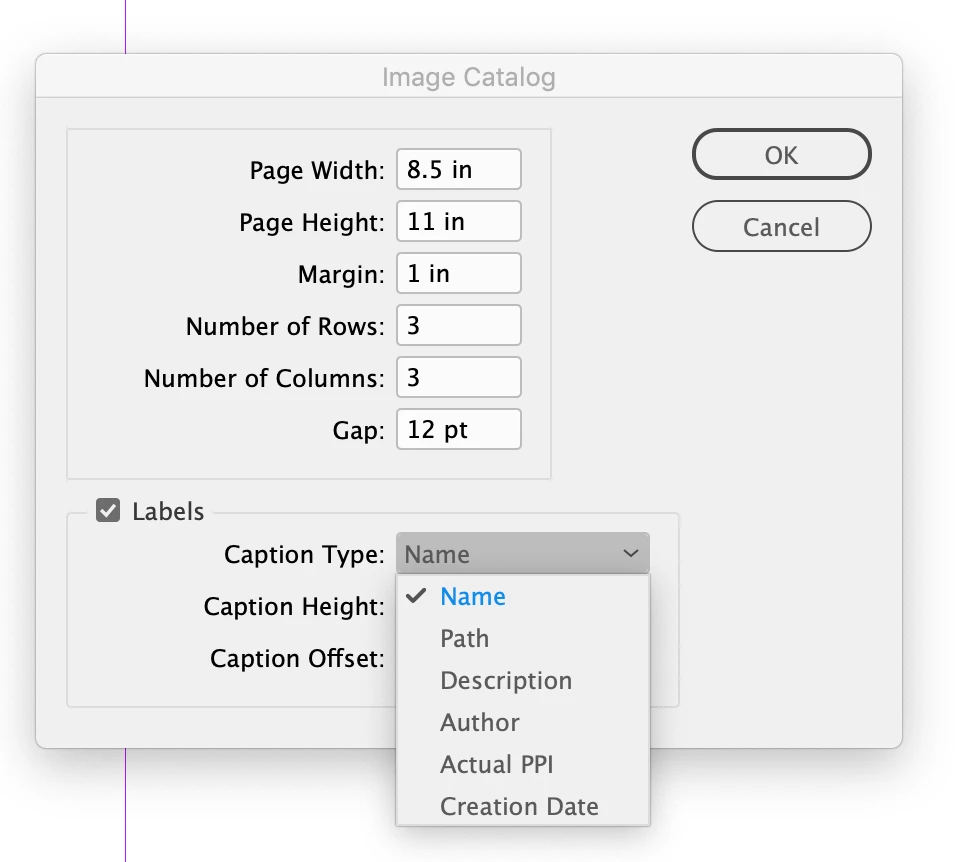Click the Page Width input field

(458, 169)
